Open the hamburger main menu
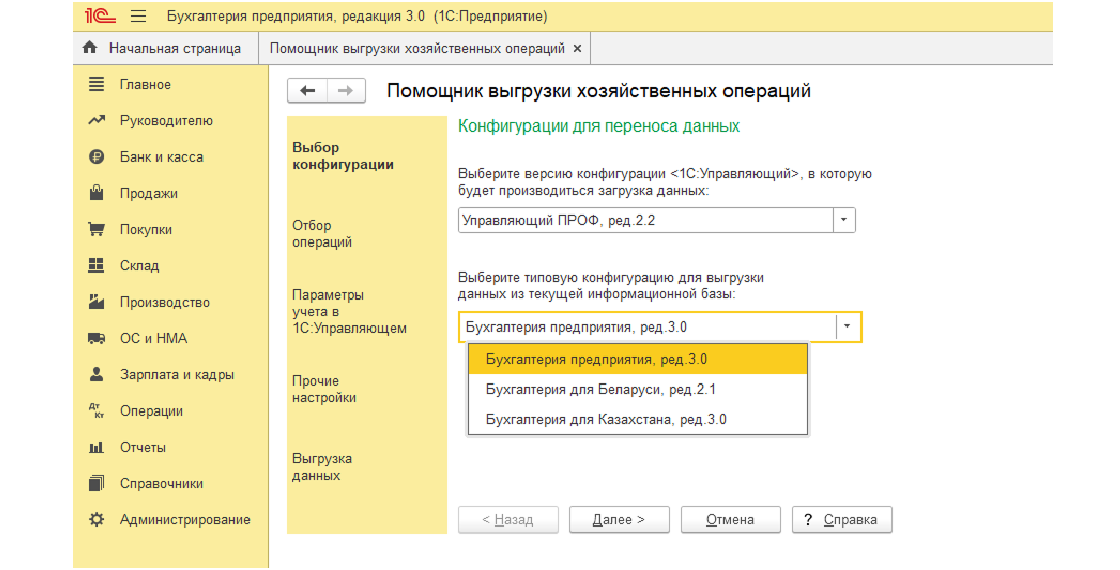The image size is (1120, 570). coord(139,16)
